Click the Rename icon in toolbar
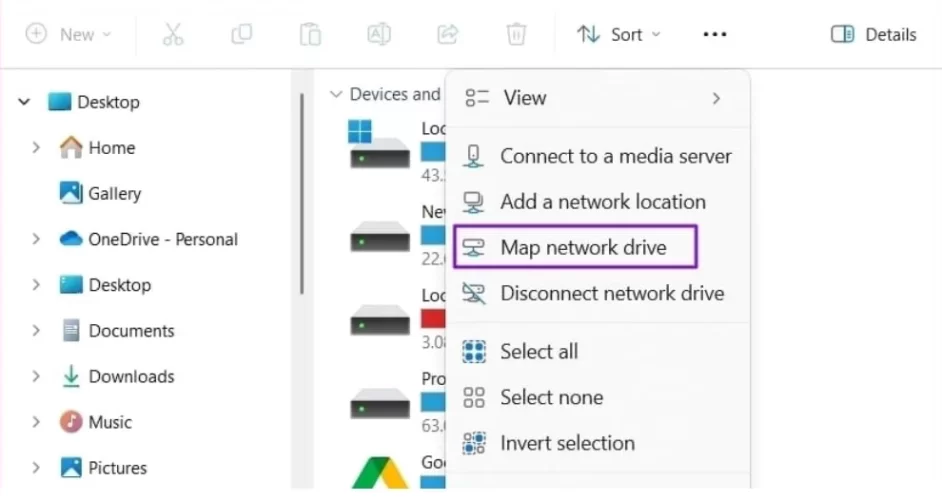This screenshot has width=942, height=500. click(x=379, y=34)
